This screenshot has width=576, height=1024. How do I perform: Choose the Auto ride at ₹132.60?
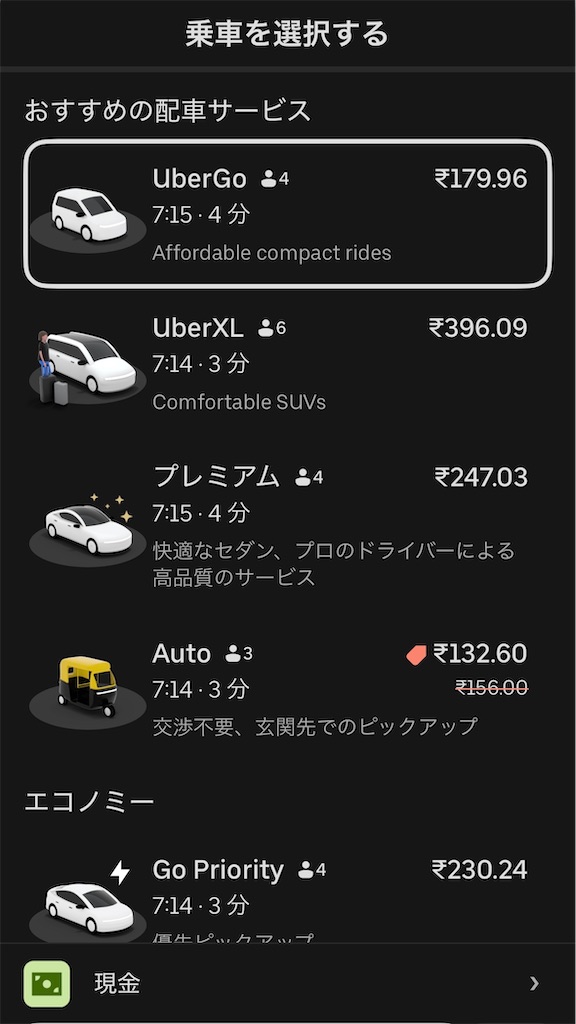tap(288, 690)
